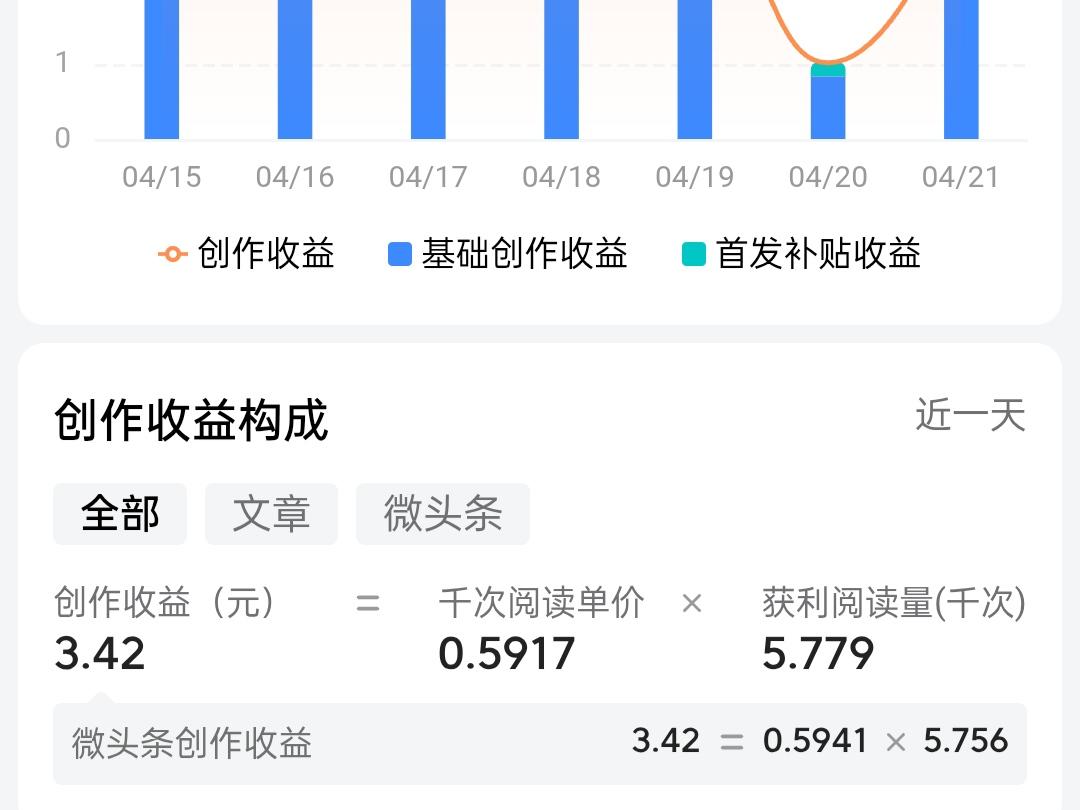Open the 近一天 time range selector
1080x810 pixels.
tap(970, 415)
